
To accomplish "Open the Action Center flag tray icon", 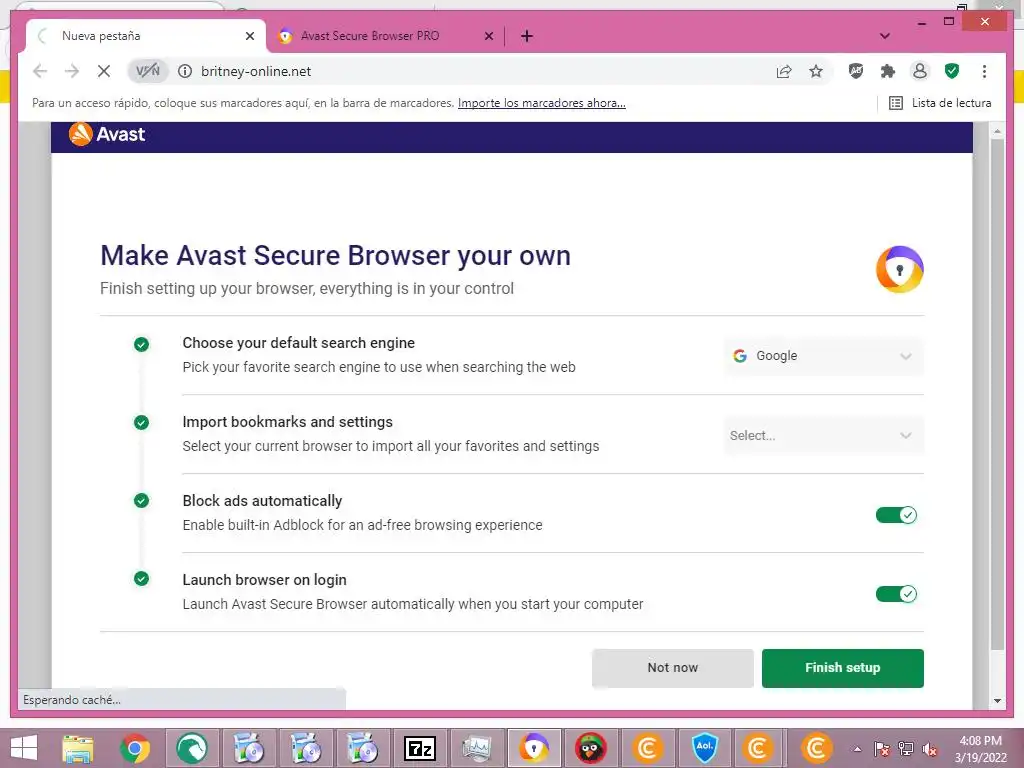I will (x=882, y=749).
